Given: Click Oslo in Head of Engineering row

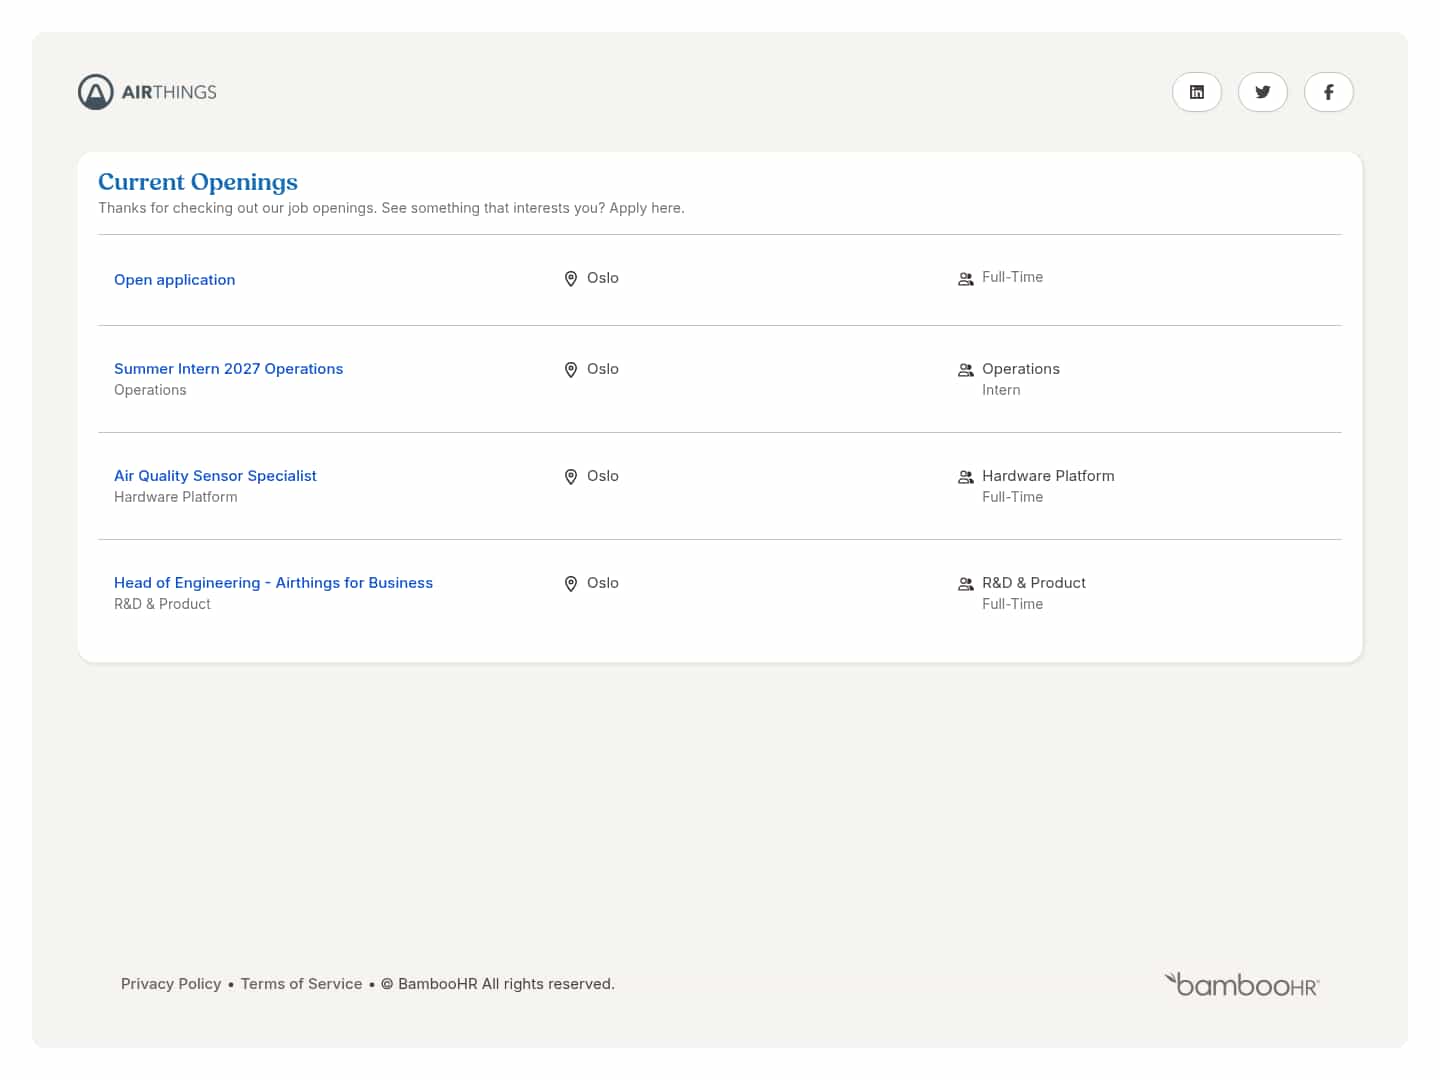Looking at the screenshot, I should (x=603, y=583).
